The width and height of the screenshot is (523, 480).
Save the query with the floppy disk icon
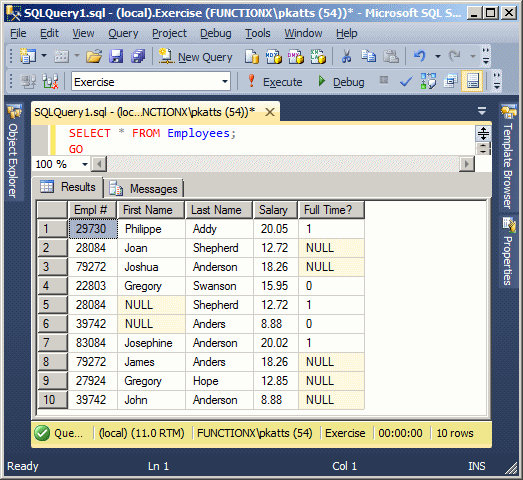(x=116, y=56)
